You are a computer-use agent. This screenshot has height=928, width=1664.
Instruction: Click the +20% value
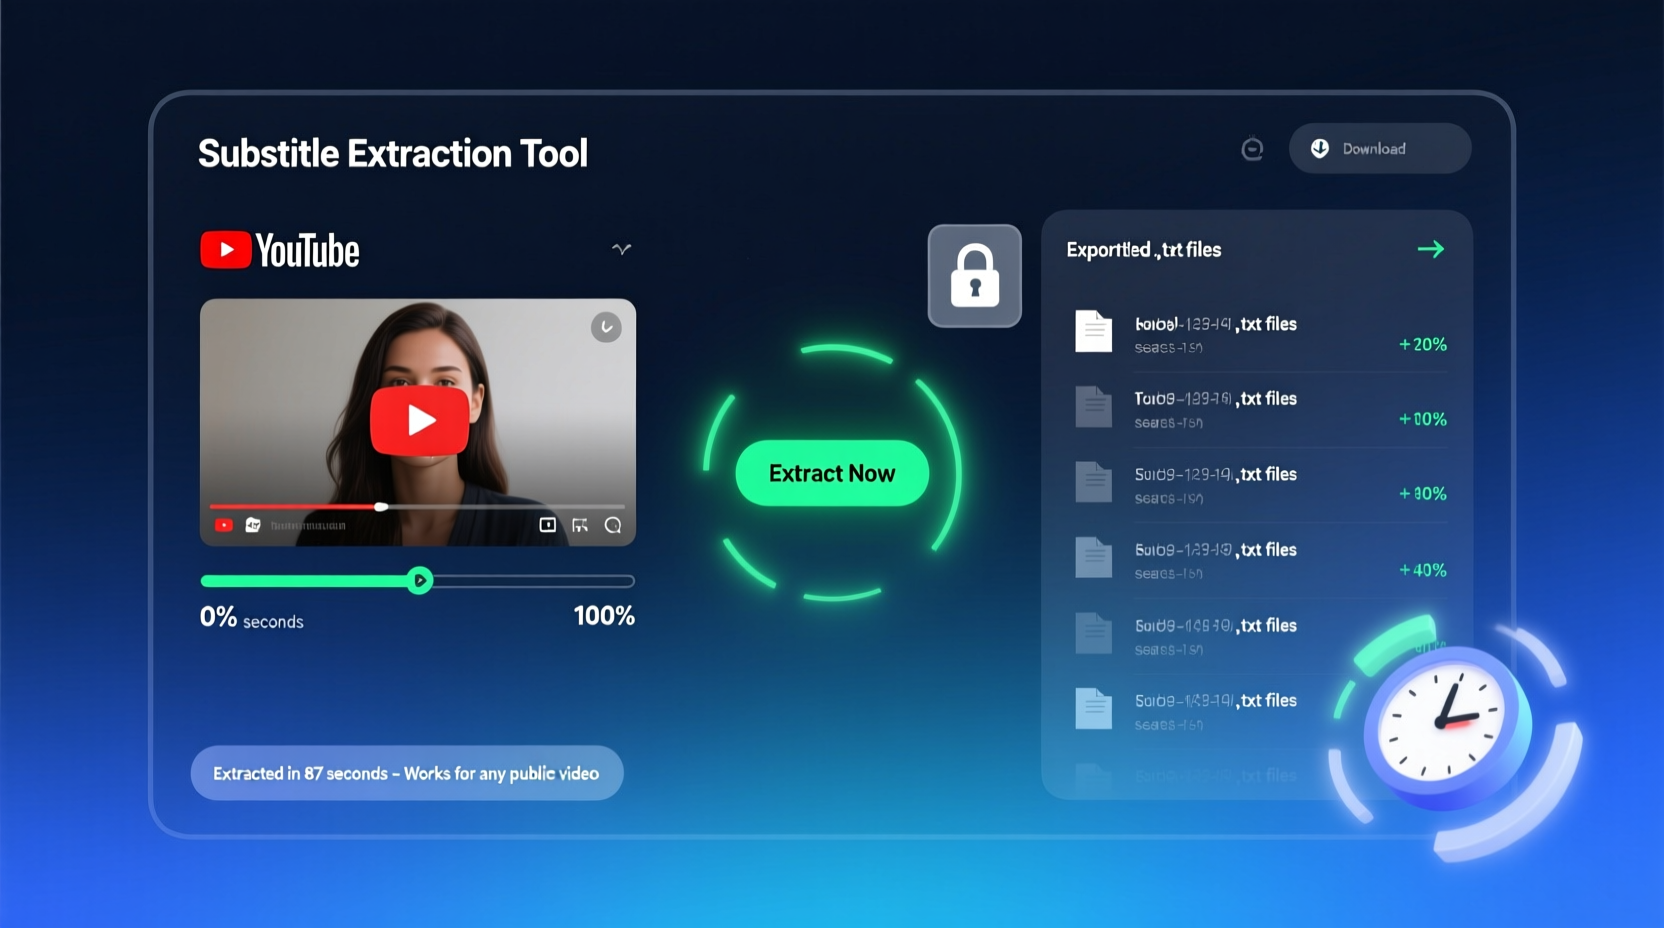tap(1423, 345)
